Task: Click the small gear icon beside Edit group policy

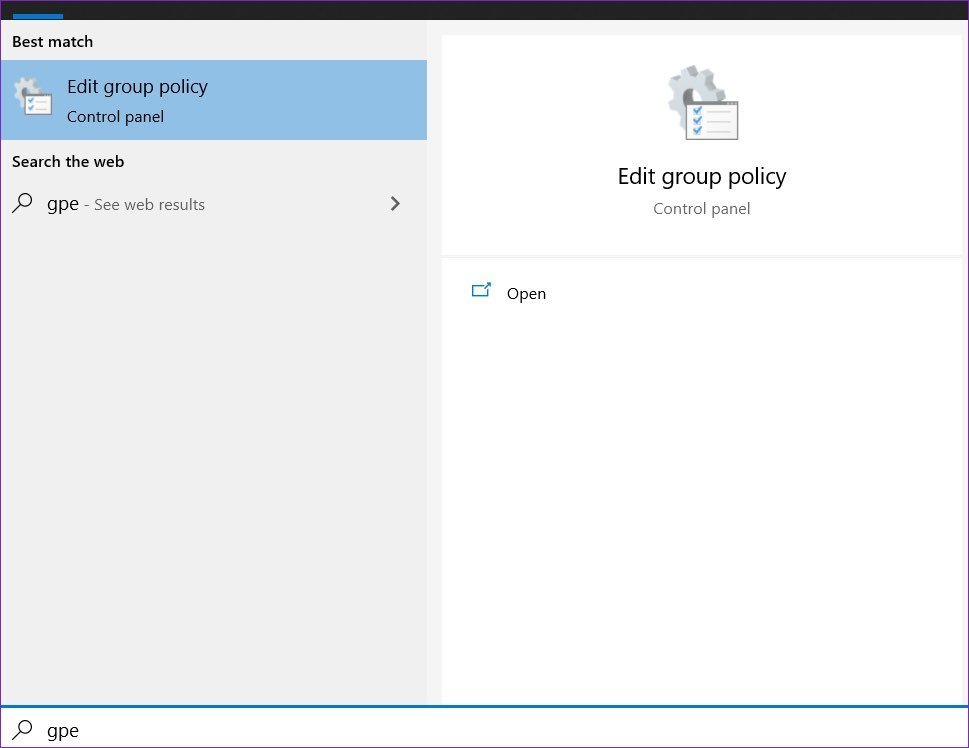Action: 33,97
